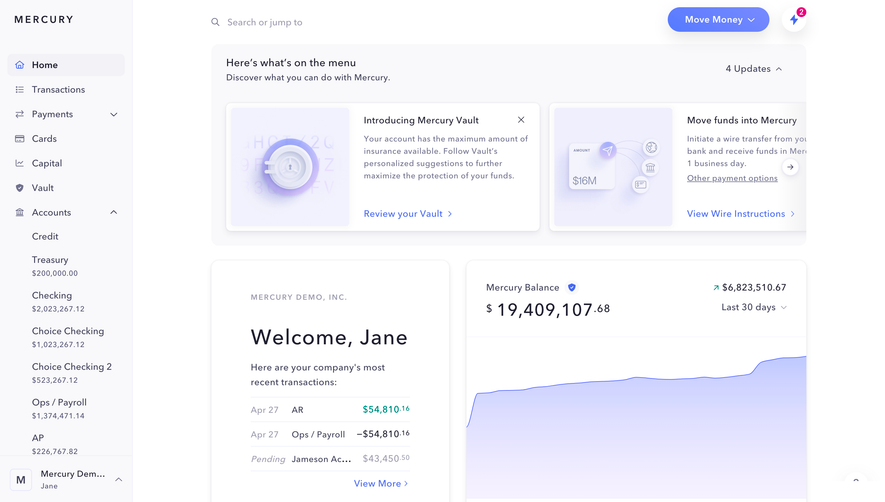Click Other payment options link
This screenshot has width=885, height=502.
pos(732,178)
